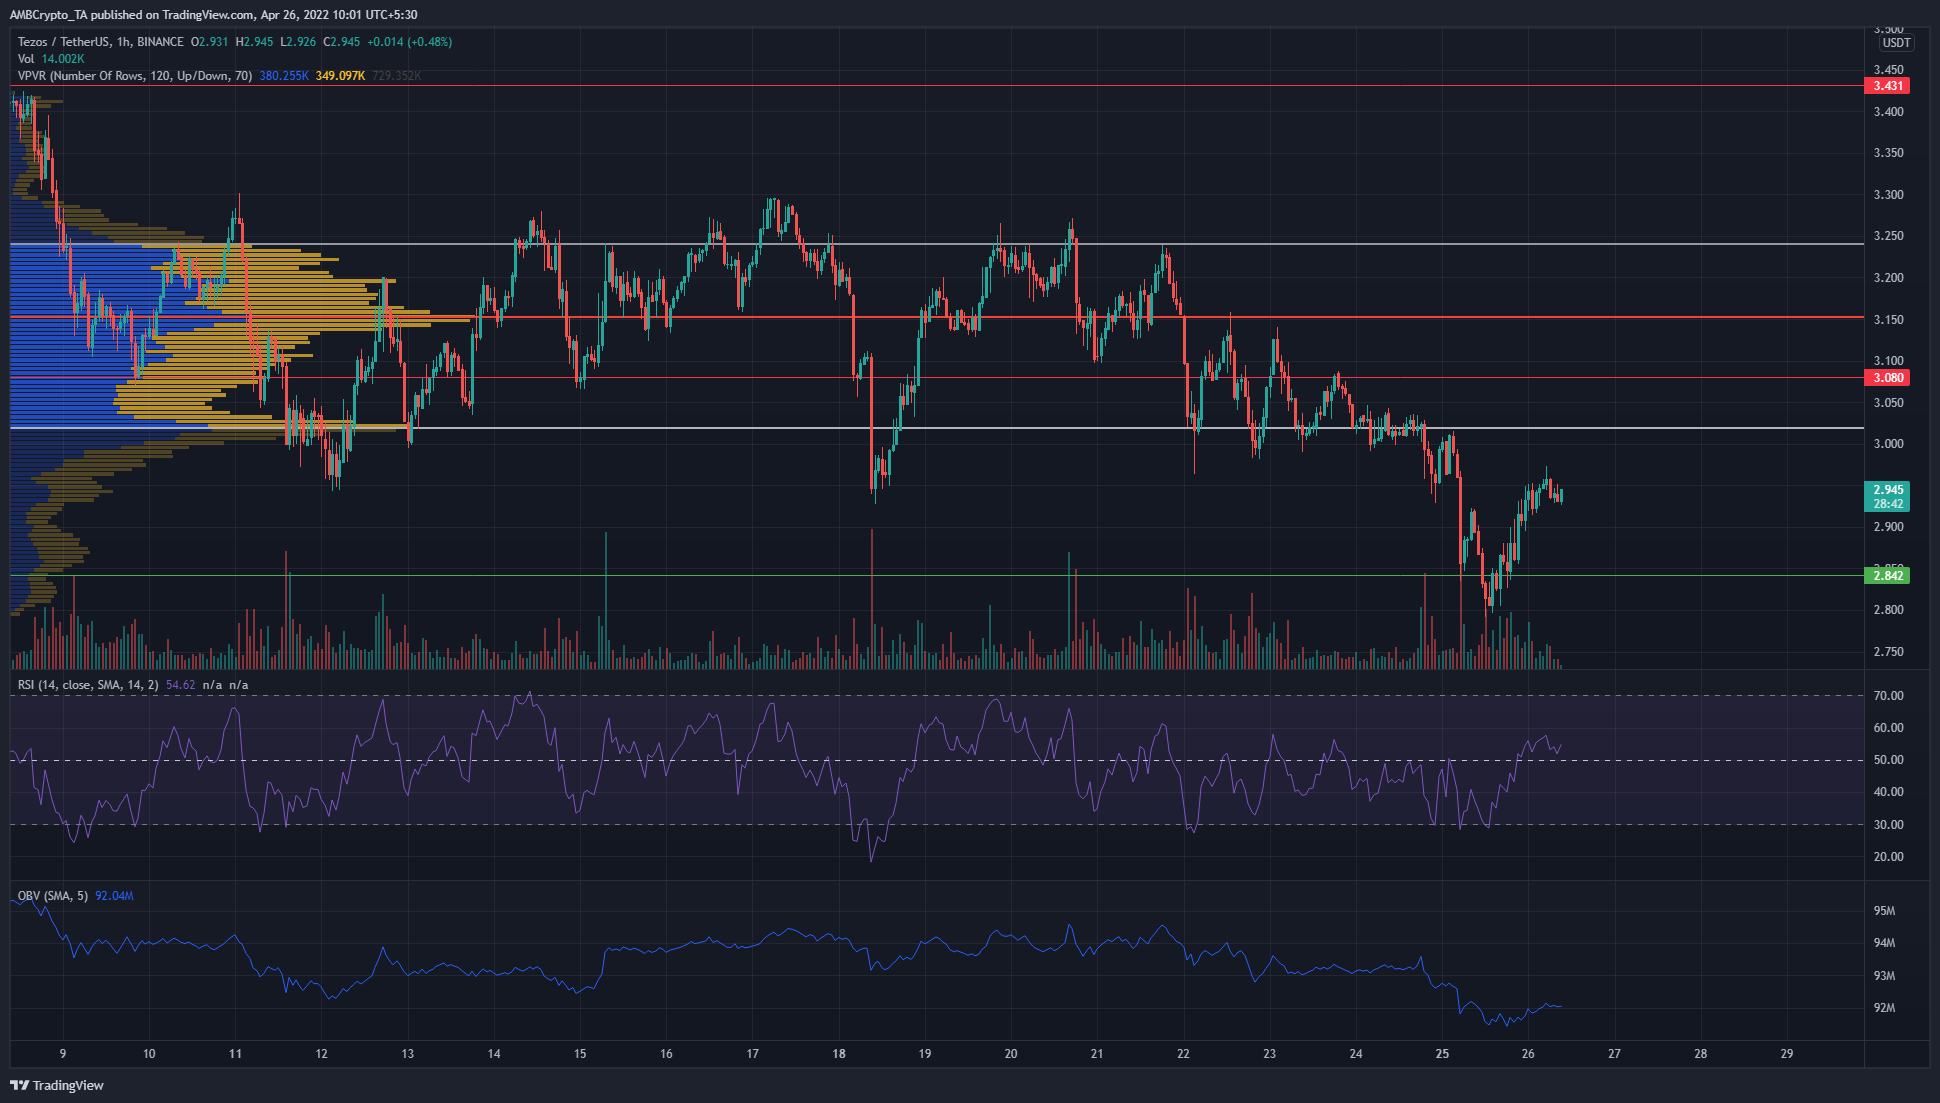Screen dimensions: 1940x1103
Task: Click date 18 on the time axis
Action: 839,1054
